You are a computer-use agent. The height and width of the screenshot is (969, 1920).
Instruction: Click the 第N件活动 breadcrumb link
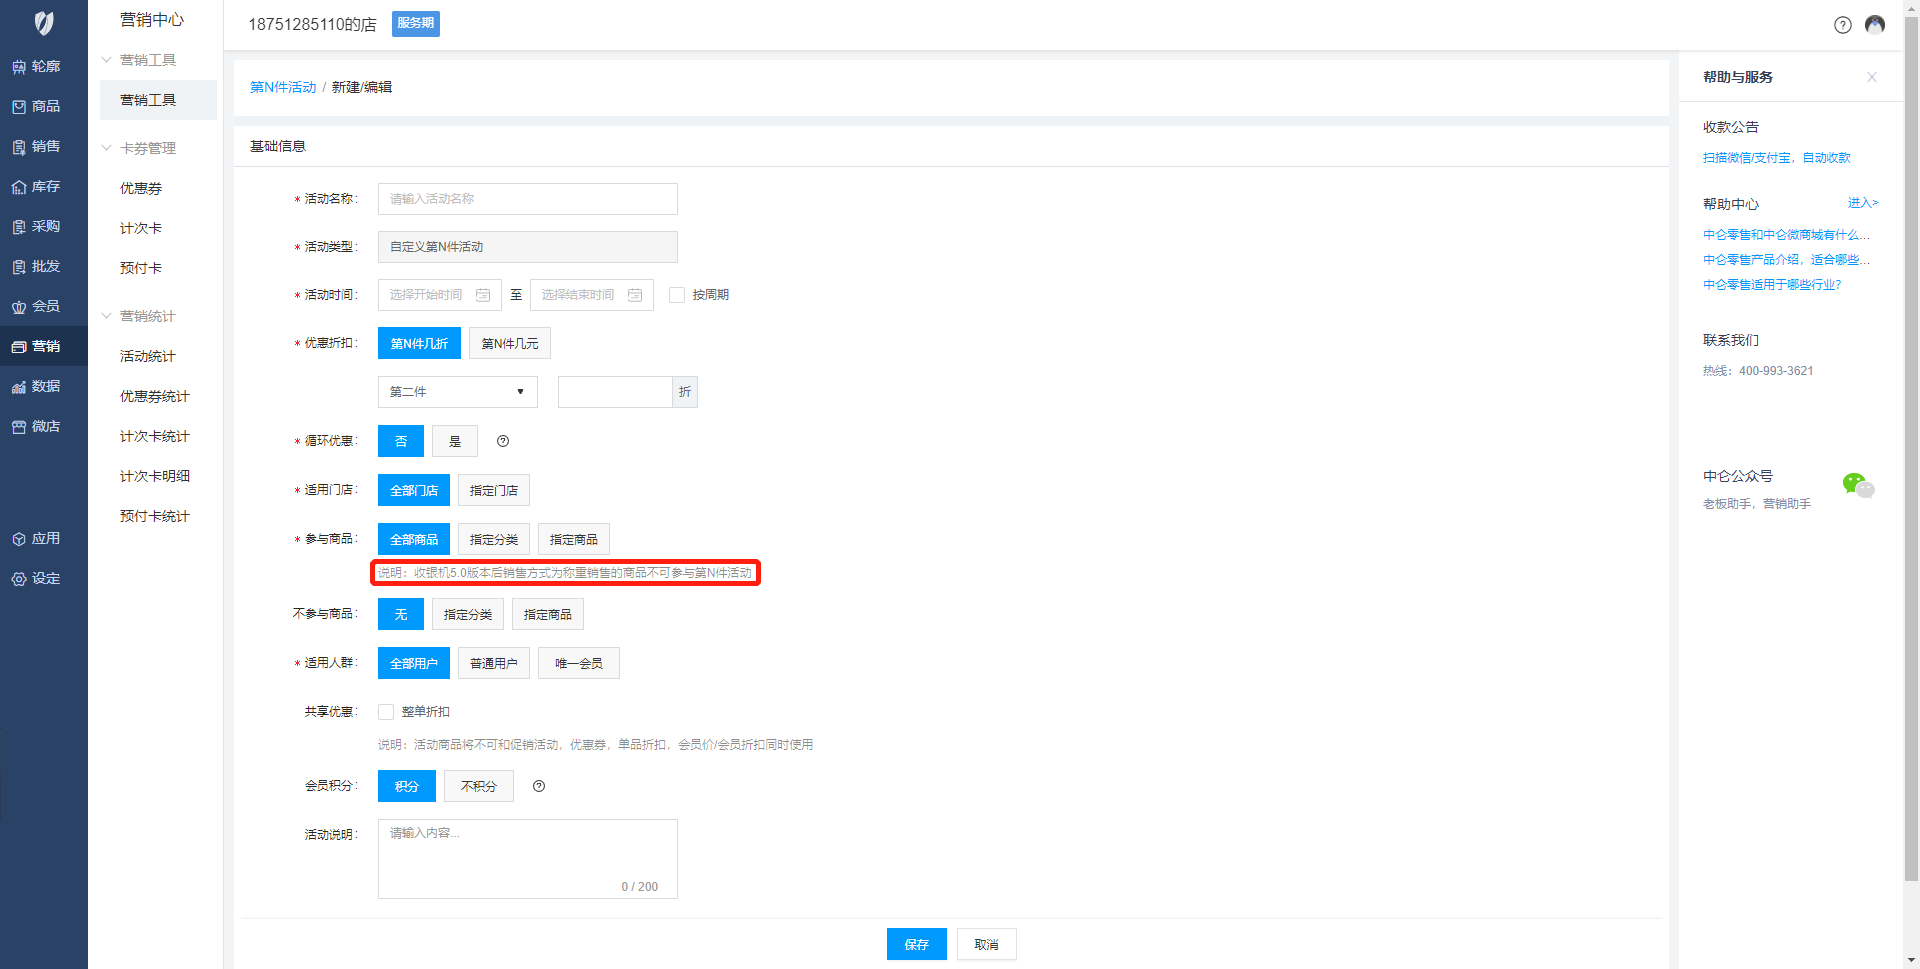pos(282,87)
